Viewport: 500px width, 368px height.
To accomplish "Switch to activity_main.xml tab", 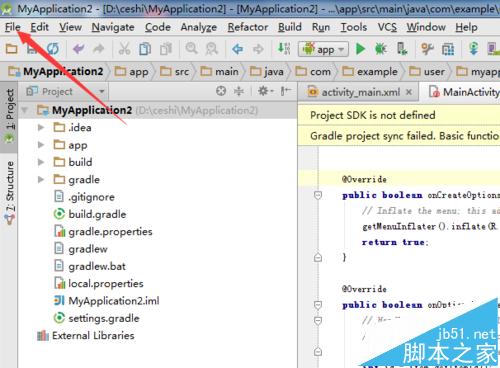I will pyautogui.click(x=359, y=92).
